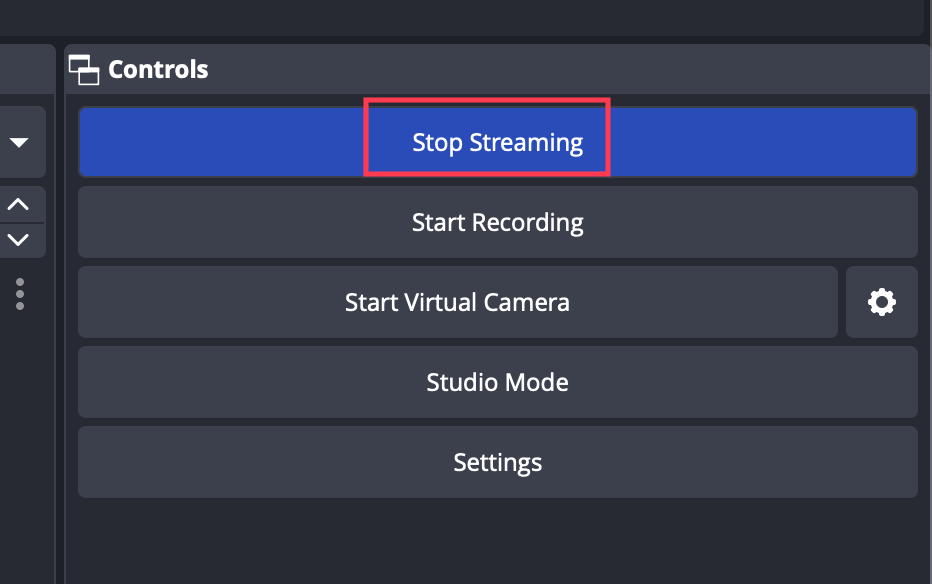The width and height of the screenshot is (932, 584).
Task: Click the gear beside Start Virtual Camera
Action: 881,302
